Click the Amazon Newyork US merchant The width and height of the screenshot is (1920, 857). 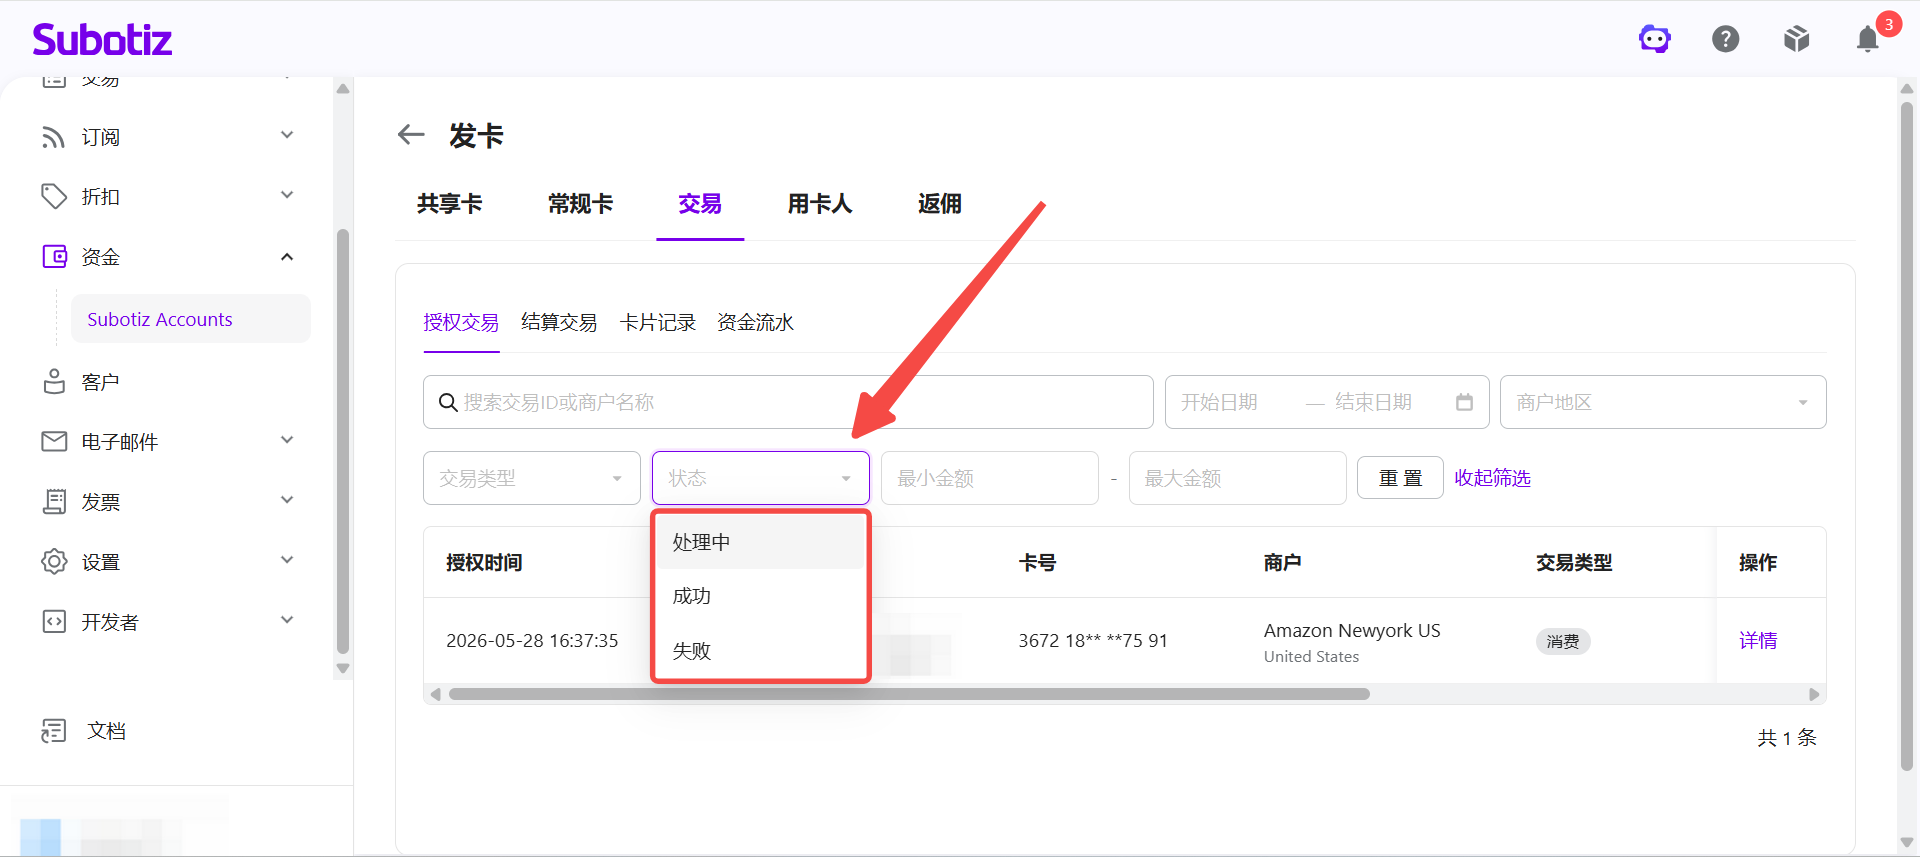point(1352,631)
